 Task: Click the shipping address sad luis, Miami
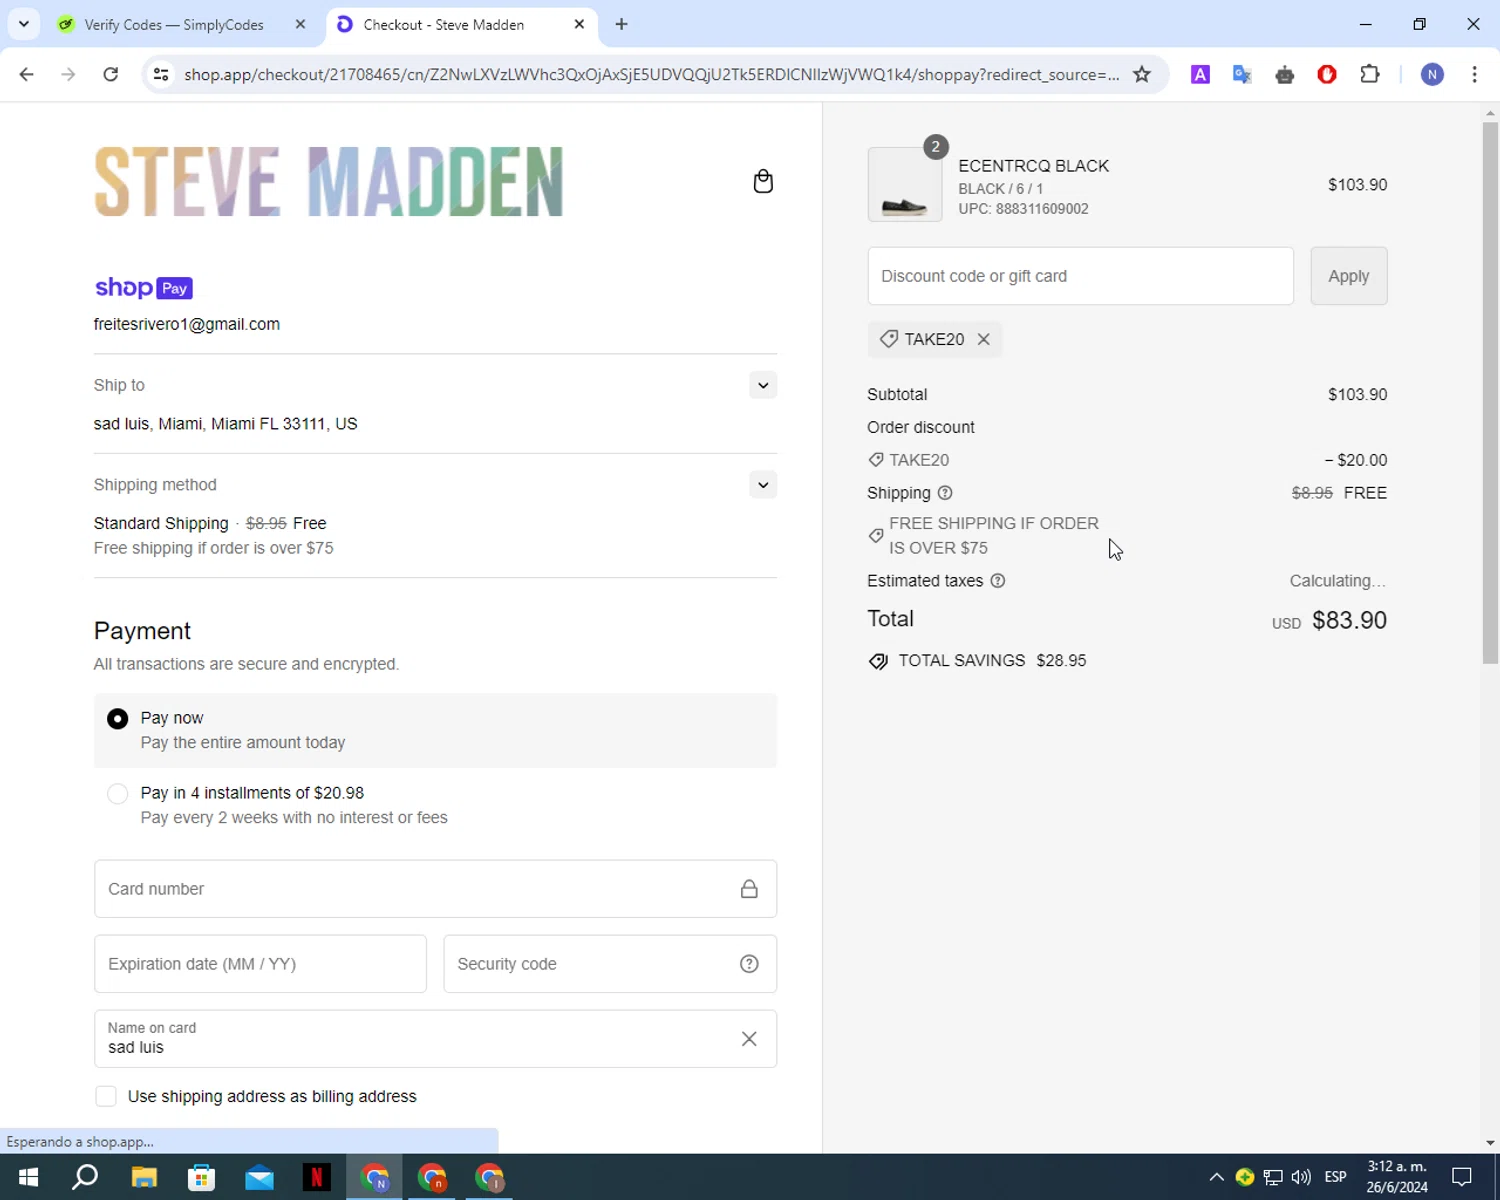click(226, 424)
